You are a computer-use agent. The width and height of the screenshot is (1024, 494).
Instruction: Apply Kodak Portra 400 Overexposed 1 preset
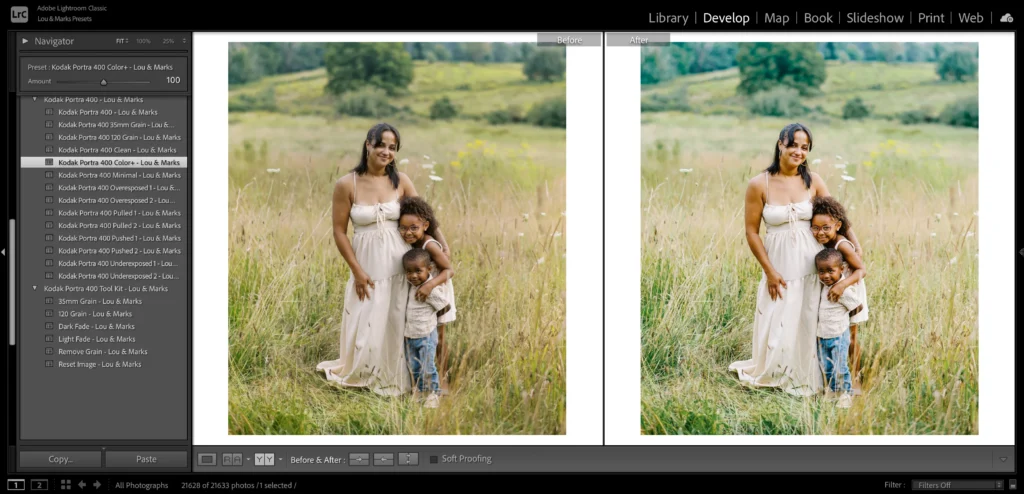click(104, 188)
